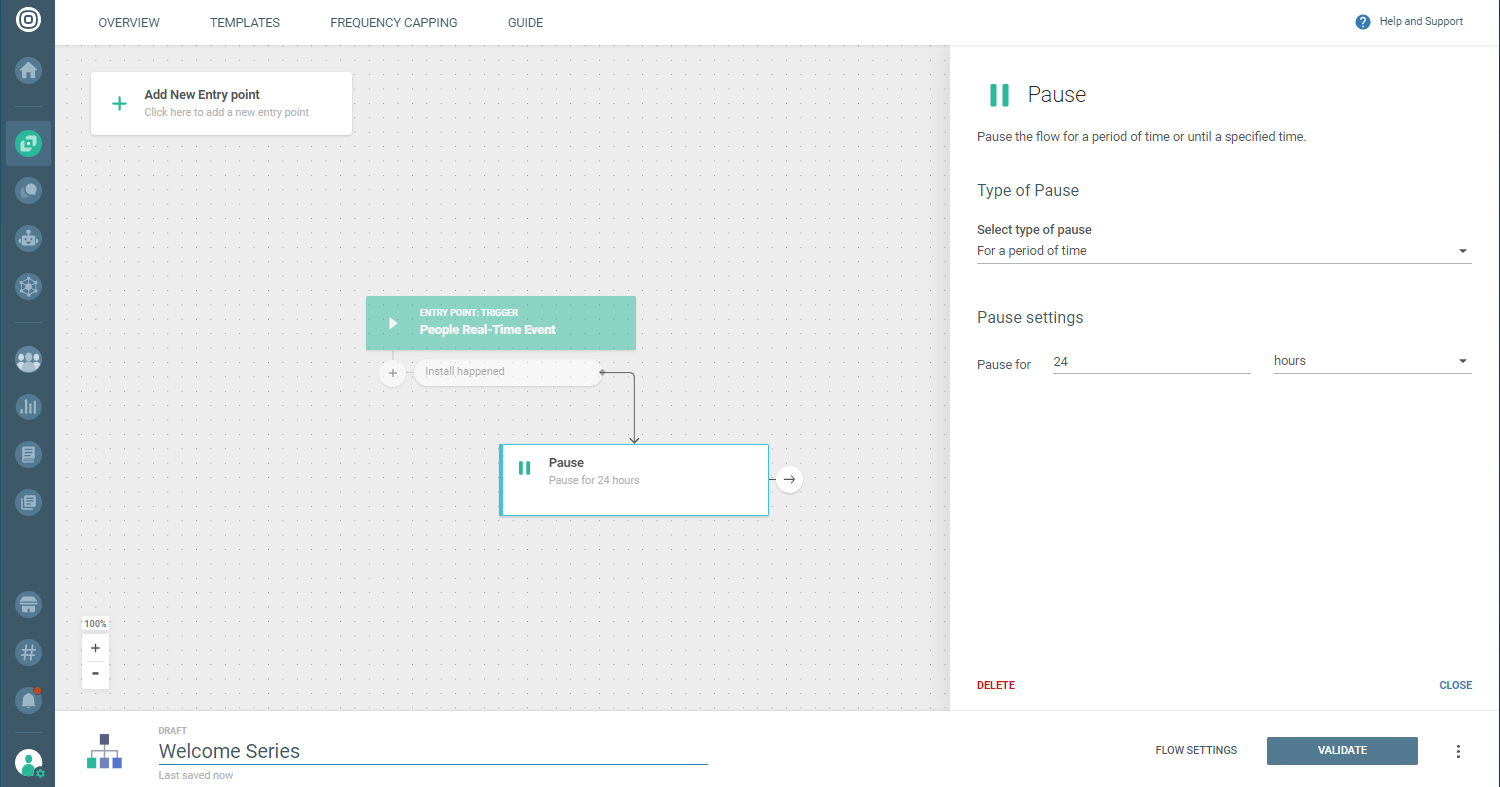Open the Frequency Capping tab
The width and height of the screenshot is (1500, 787).
click(393, 23)
